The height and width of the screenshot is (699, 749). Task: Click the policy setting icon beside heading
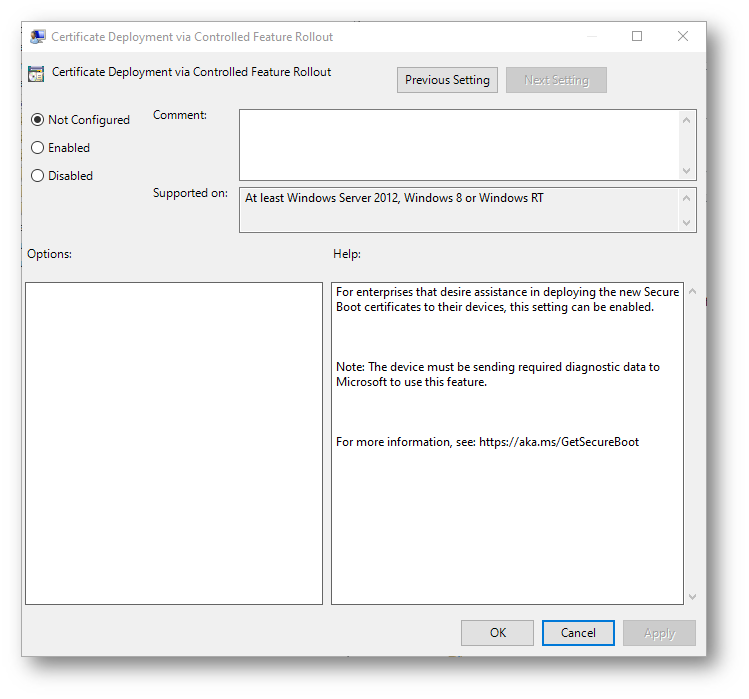36,74
